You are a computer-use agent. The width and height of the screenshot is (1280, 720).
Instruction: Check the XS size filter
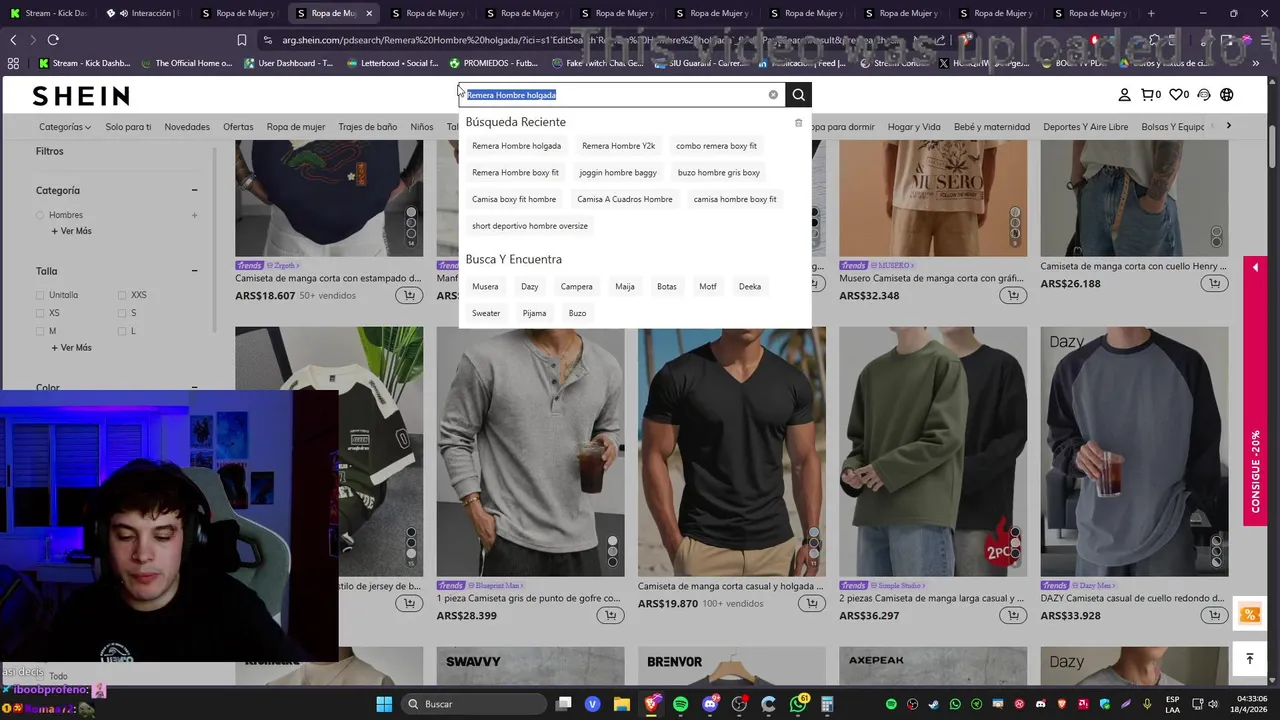click(40, 313)
